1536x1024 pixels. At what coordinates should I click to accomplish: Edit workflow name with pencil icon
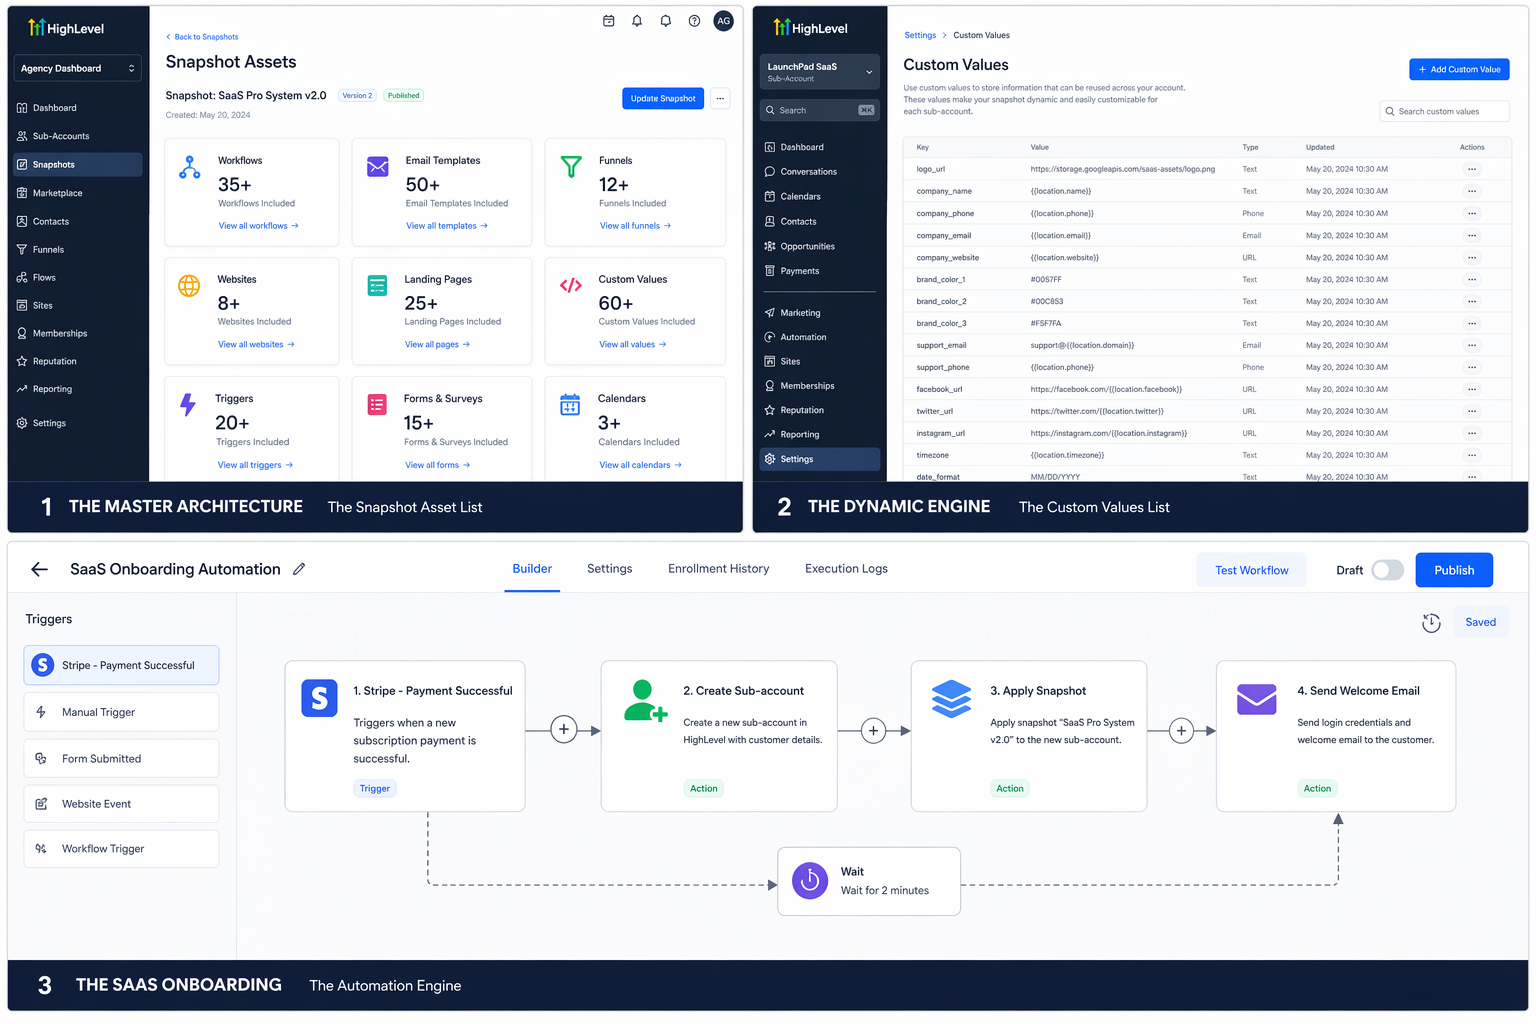click(299, 569)
